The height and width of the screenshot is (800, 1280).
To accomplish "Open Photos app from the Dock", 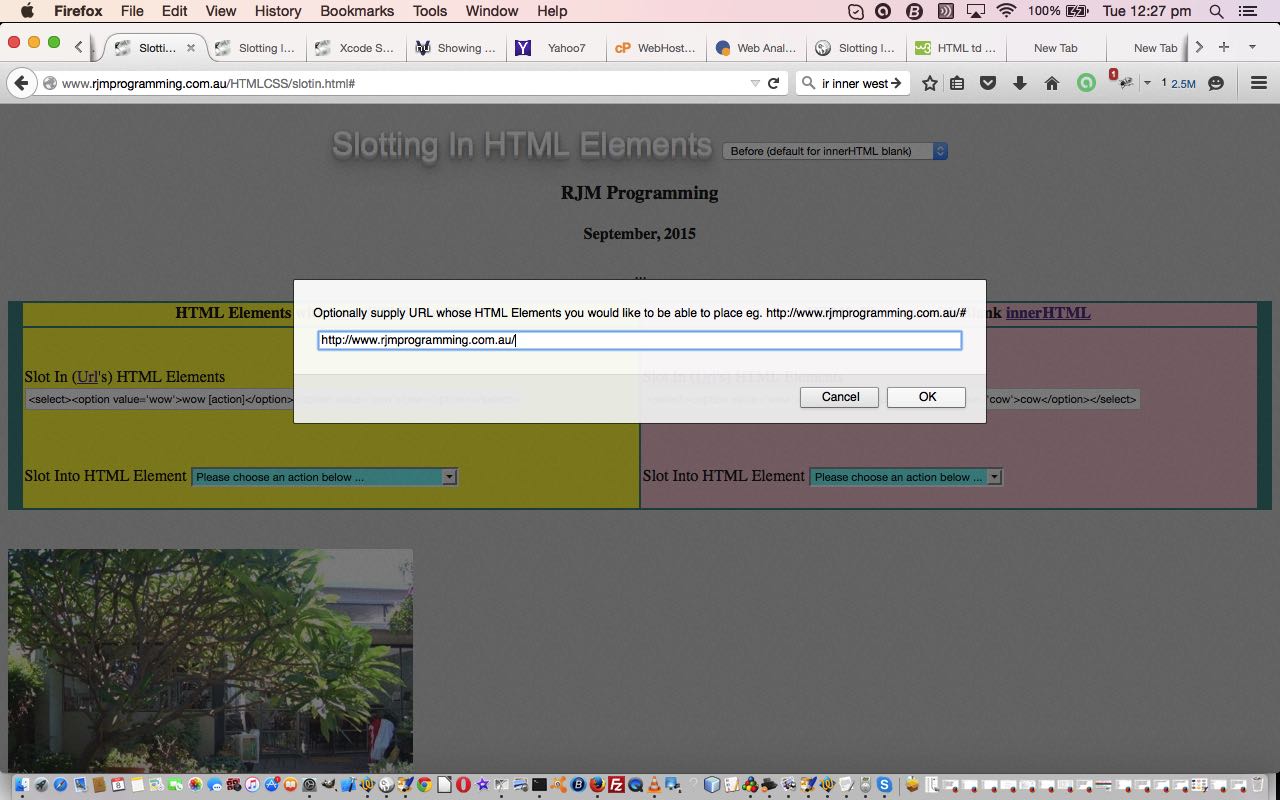I will (195, 785).
